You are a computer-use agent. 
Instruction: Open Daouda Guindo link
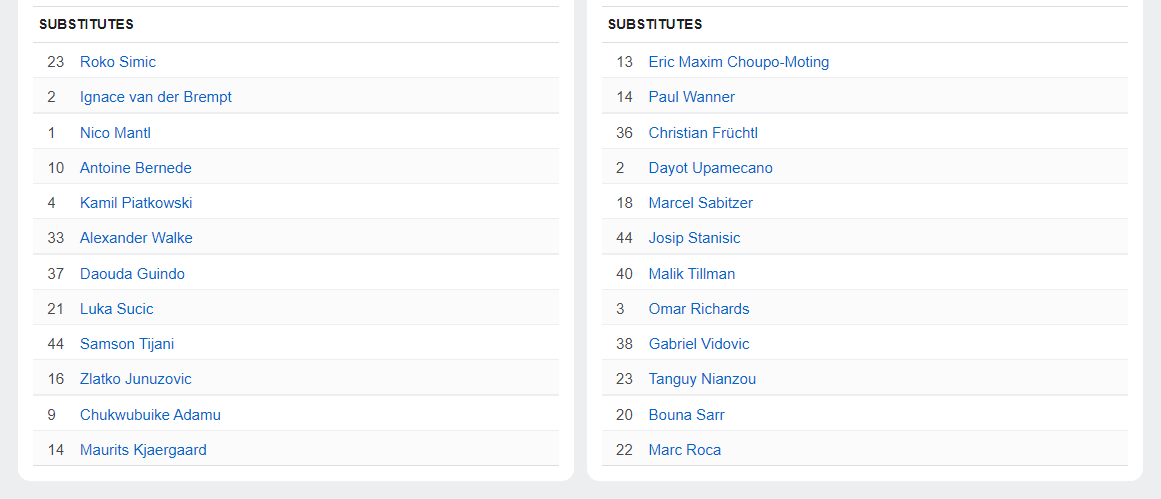[x=132, y=274]
